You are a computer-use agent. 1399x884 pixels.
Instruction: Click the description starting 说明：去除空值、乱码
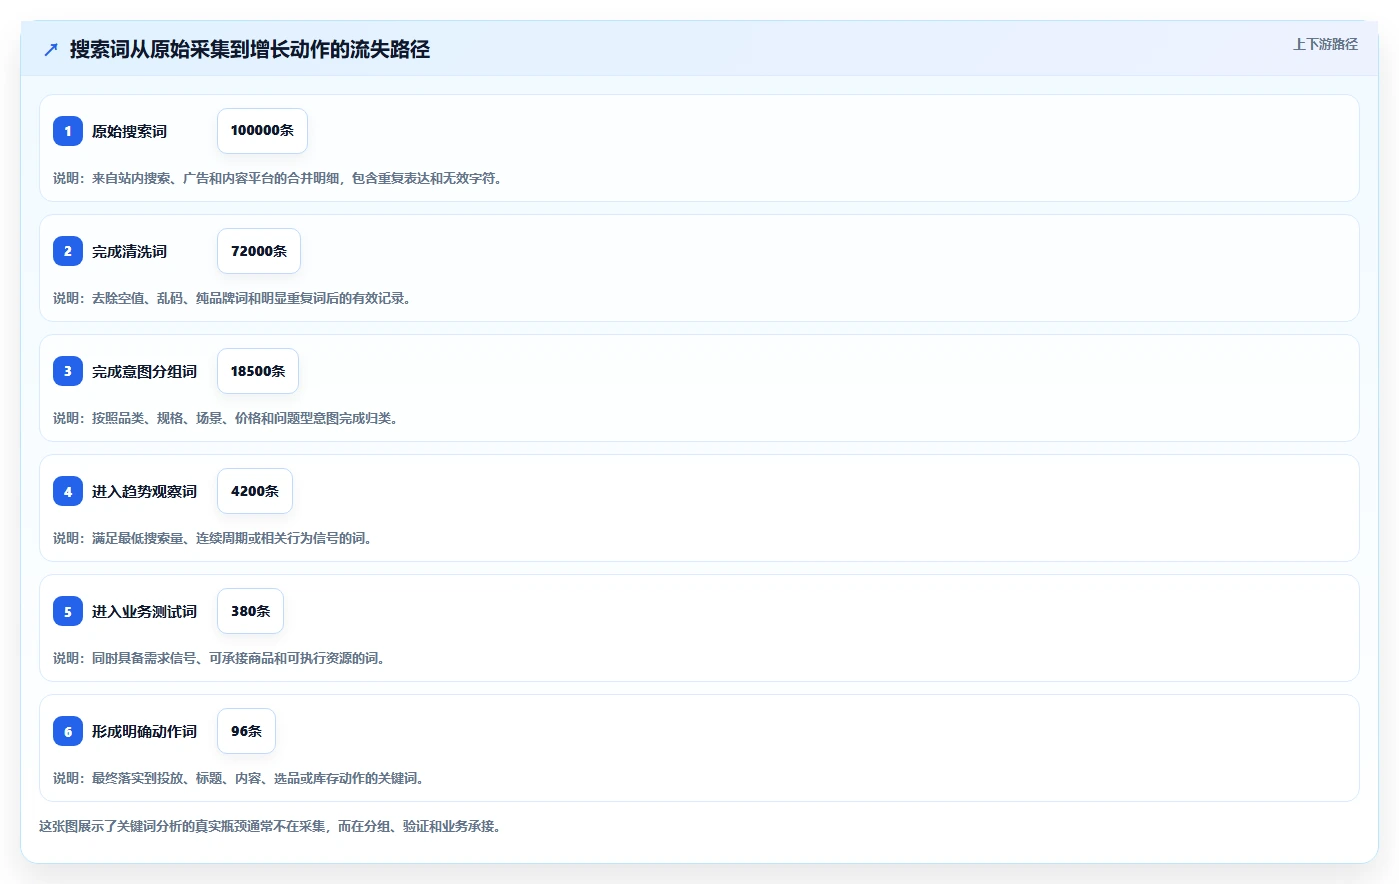coord(232,298)
